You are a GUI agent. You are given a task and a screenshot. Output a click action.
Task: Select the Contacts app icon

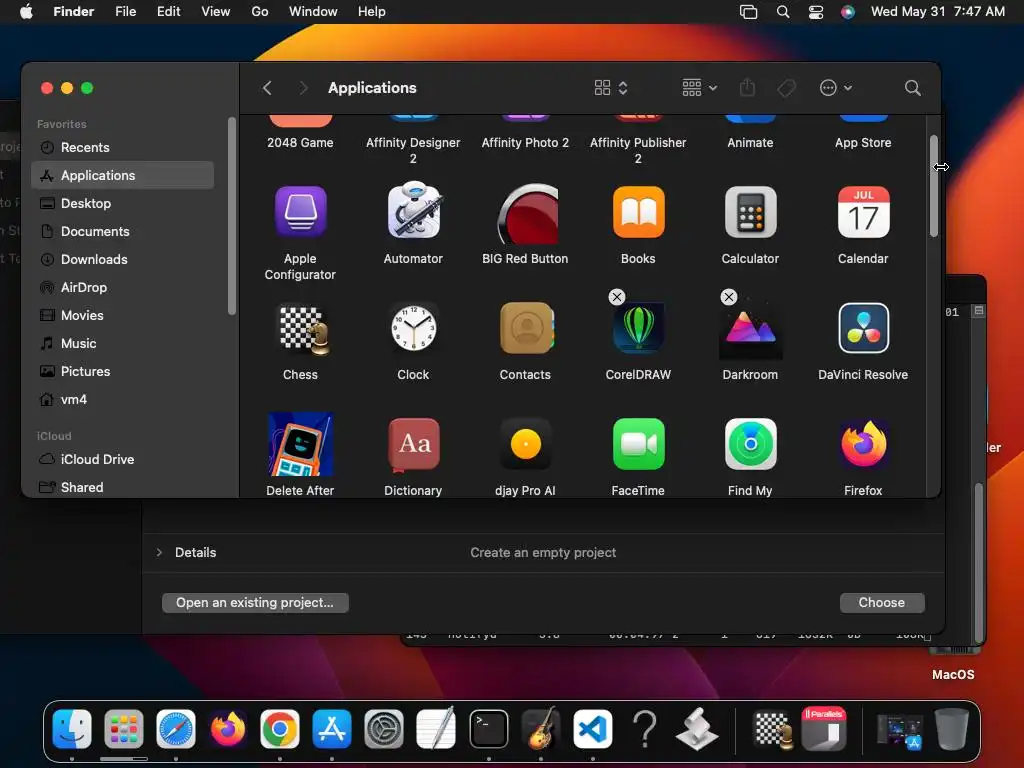tap(526, 328)
